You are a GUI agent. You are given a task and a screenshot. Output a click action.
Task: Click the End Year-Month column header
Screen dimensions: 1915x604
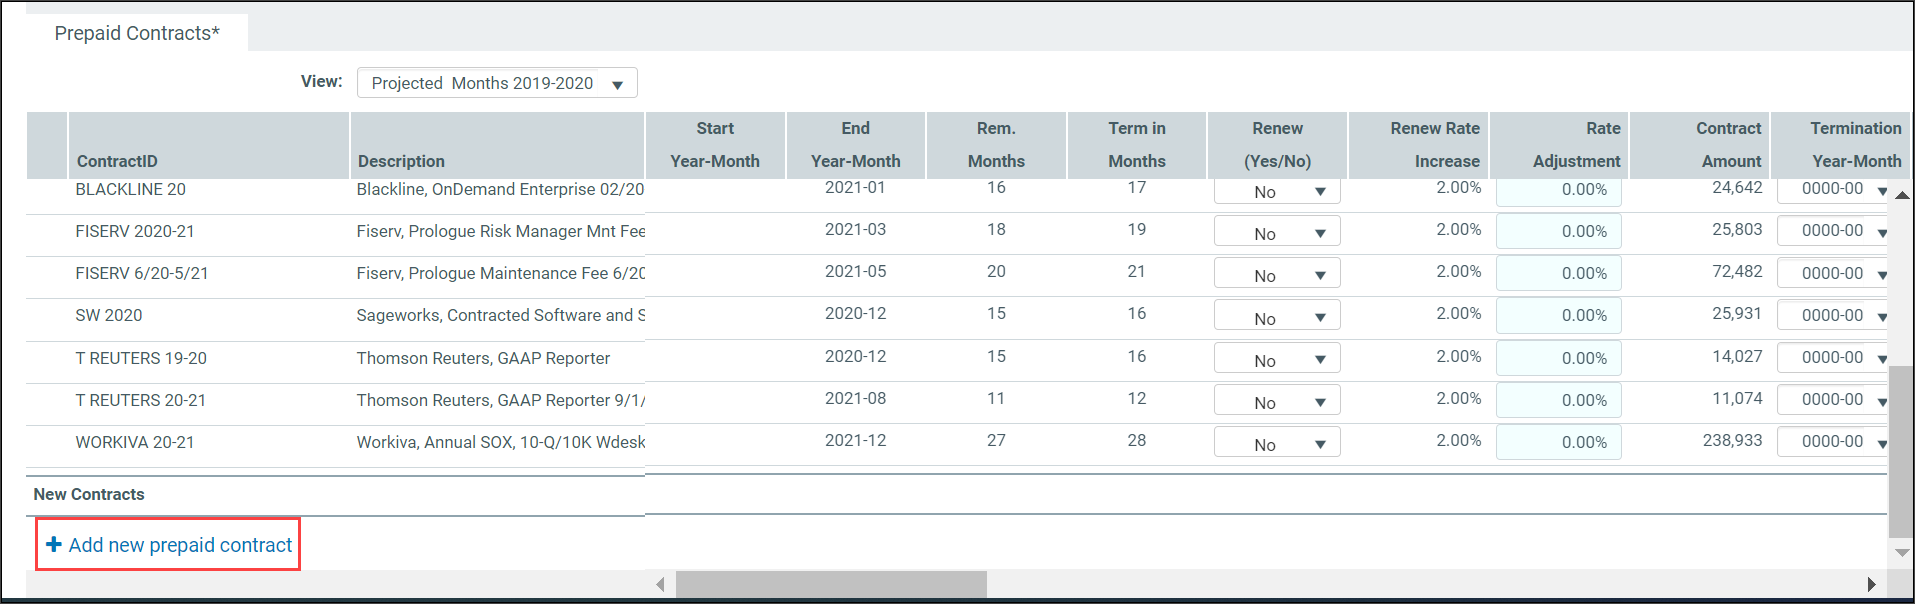tap(856, 146)
